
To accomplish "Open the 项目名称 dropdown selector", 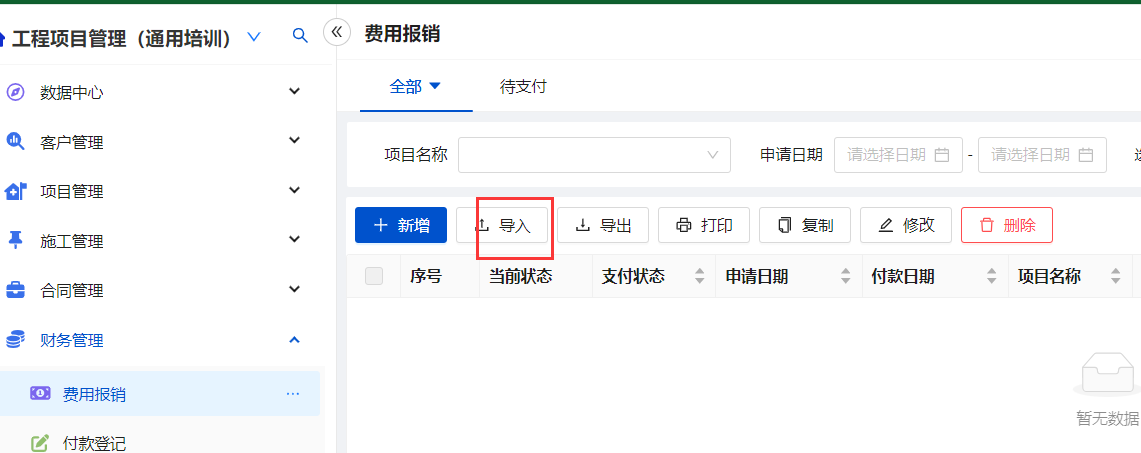I will tap(594, 155).
